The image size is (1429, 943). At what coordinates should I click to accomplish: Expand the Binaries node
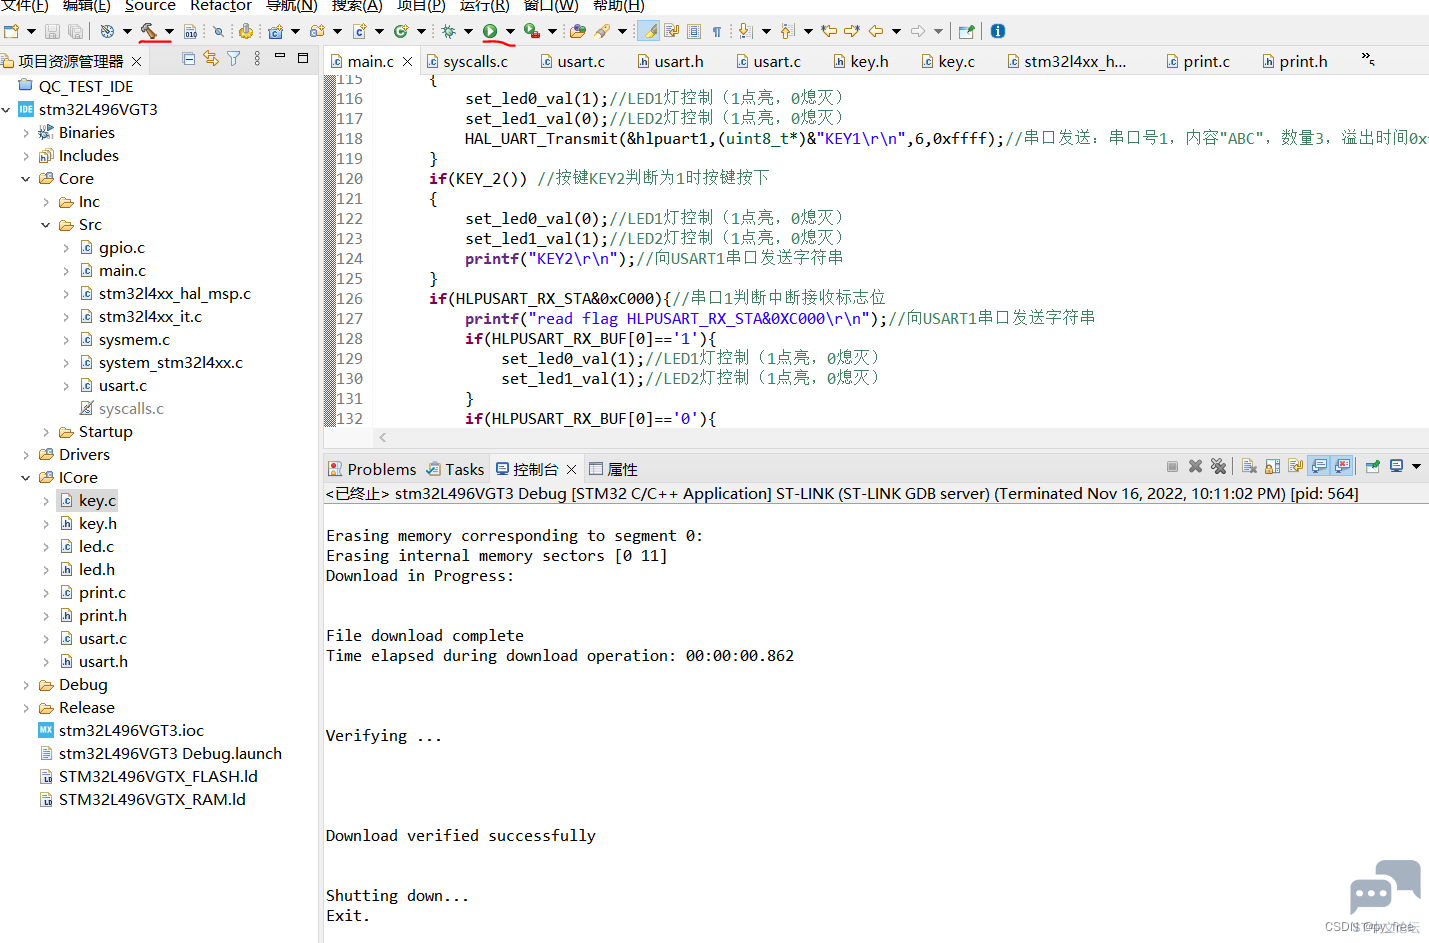[26, 133]
